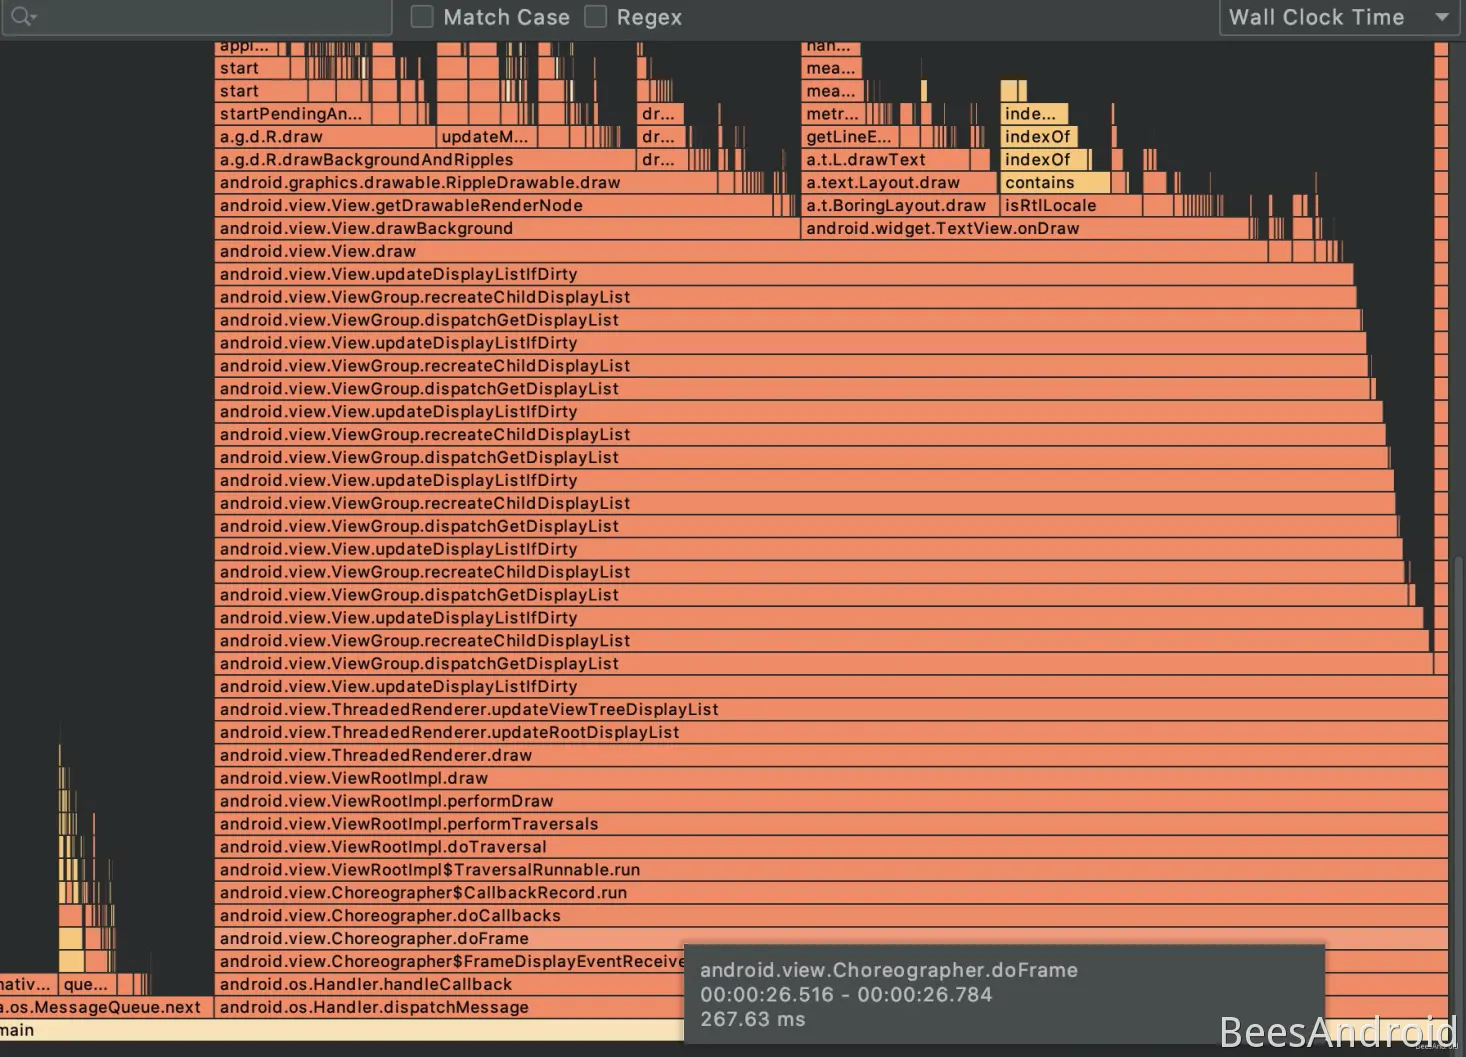Enable the Match Case checkbox
Image resolution: width=1466 pixels, height=1057 pixels.
pyautogui.click(x=422, y=17)
